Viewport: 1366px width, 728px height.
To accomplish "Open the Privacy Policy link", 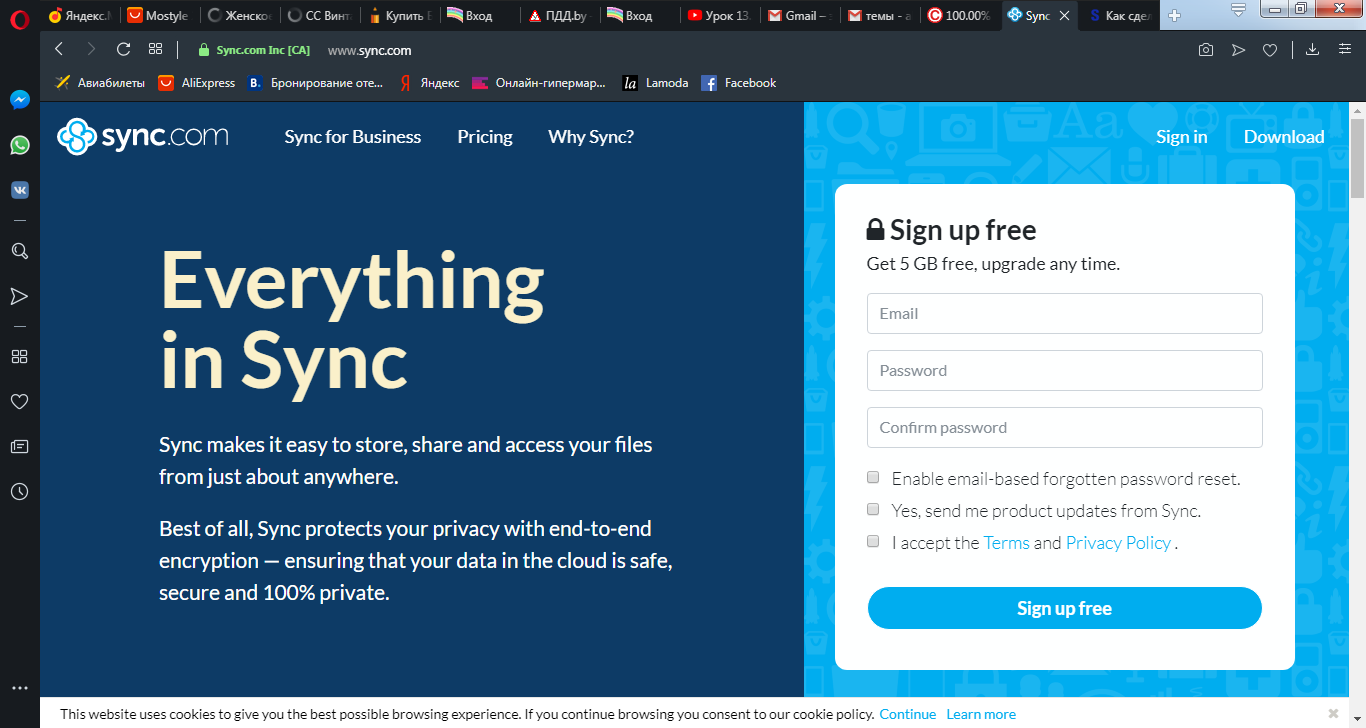I will tap(1118, 543).
